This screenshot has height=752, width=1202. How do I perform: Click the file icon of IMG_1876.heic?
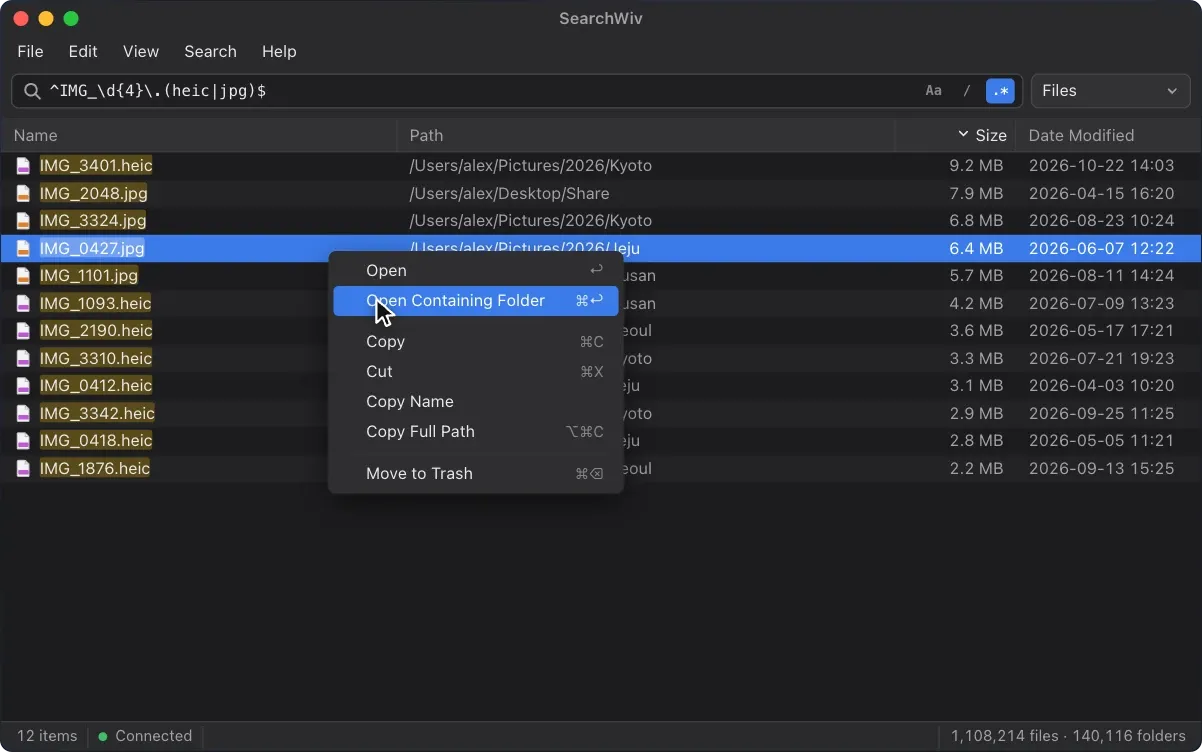[23, 468]
